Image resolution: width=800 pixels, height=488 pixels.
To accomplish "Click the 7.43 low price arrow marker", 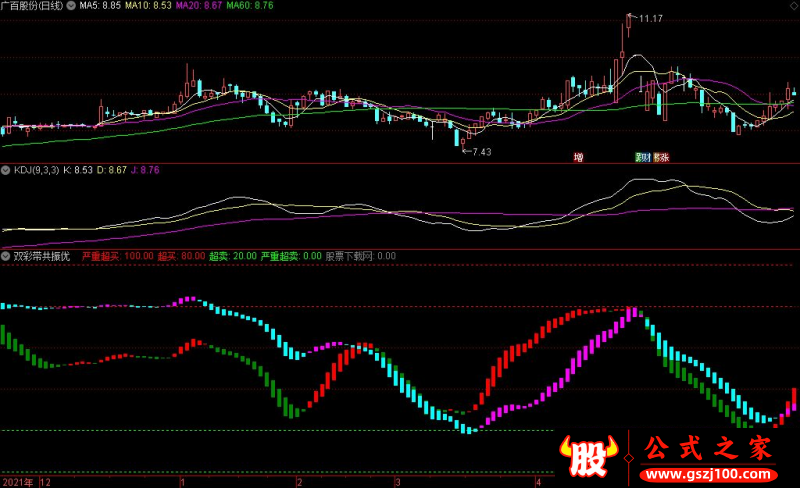I will tap(477, 152).
